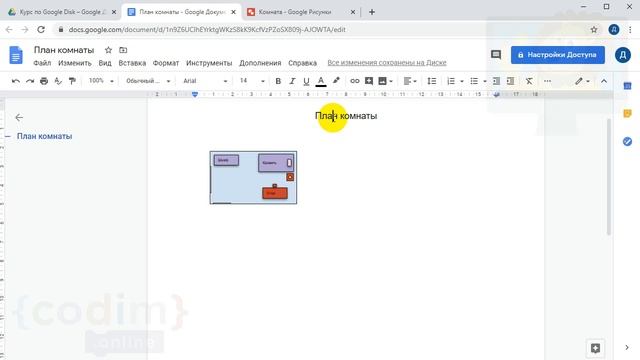Click the Undo icon in toolbar
This screenshot has width=640, height=360.
pyautogui.click(x=16, y=81)
